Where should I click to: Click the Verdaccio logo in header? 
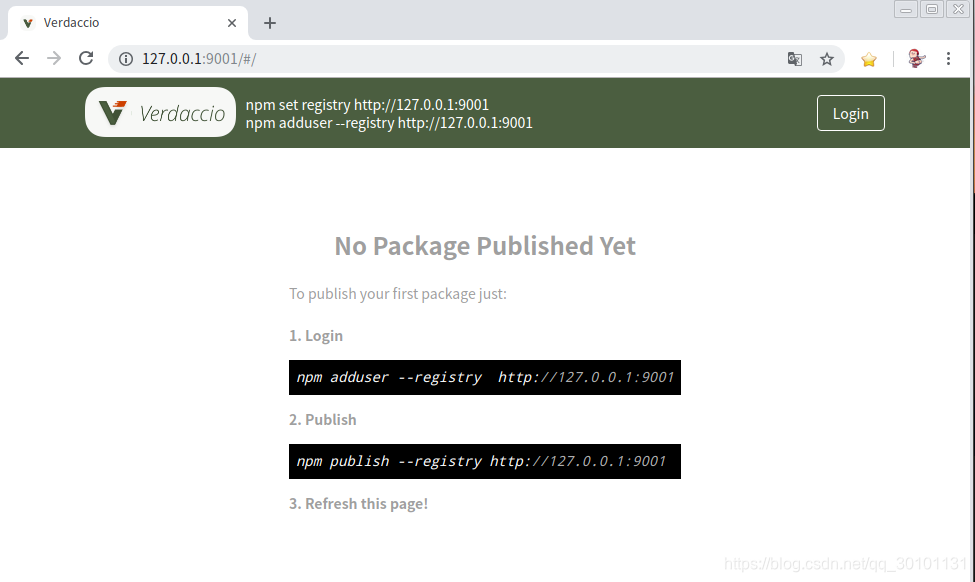(160, 112)
